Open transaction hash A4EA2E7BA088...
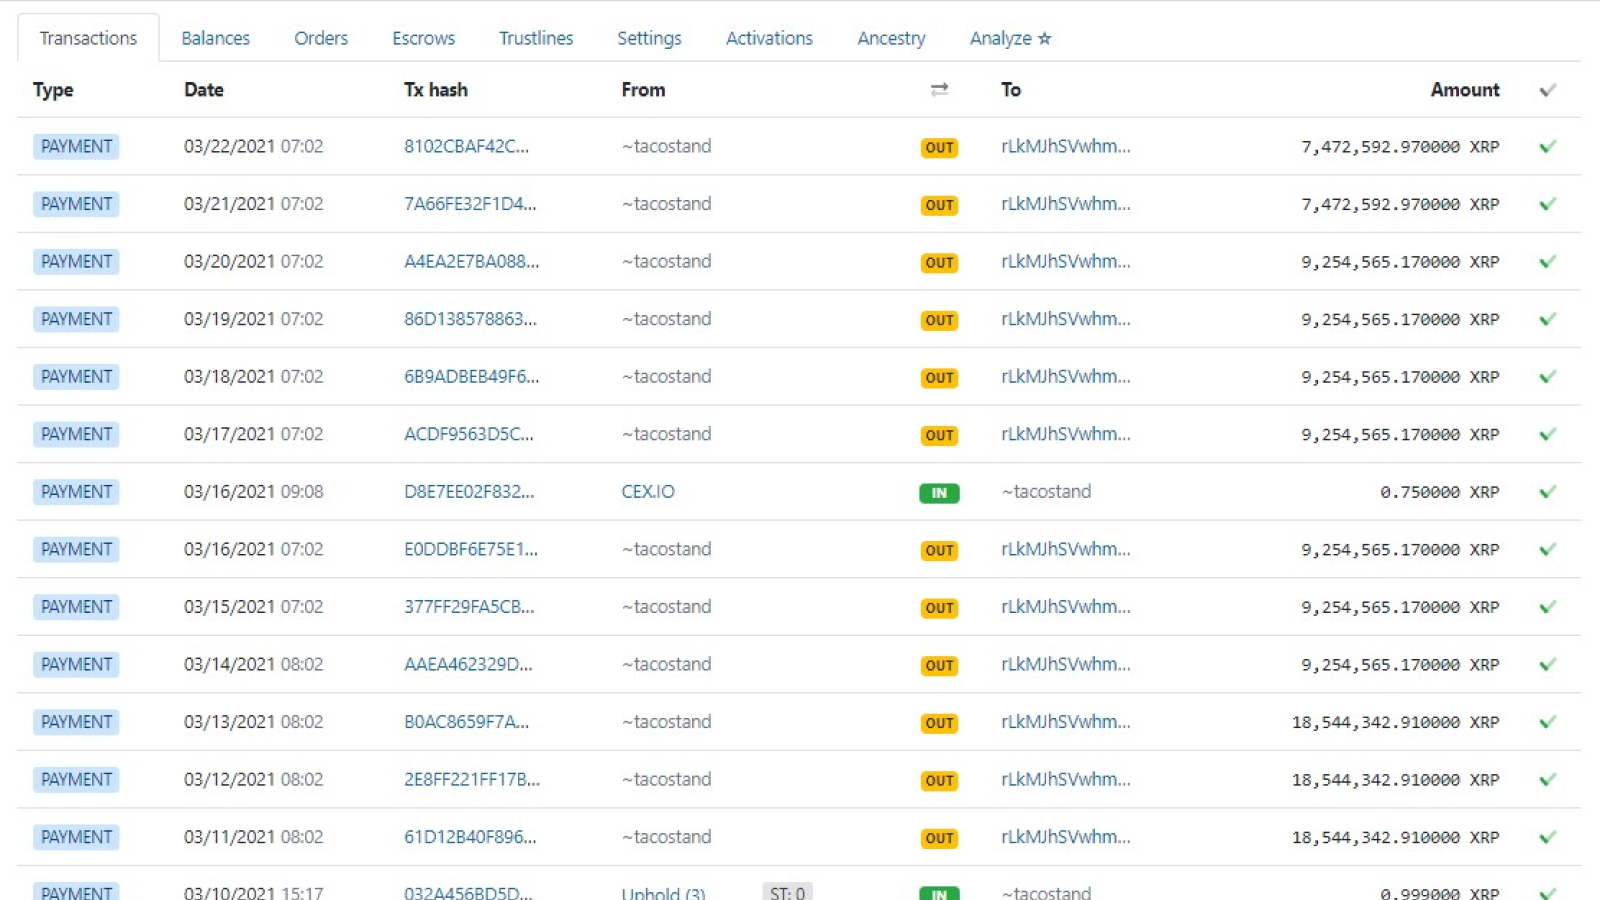The width and height of the screenshot is (1600, 900). (471, 261)
